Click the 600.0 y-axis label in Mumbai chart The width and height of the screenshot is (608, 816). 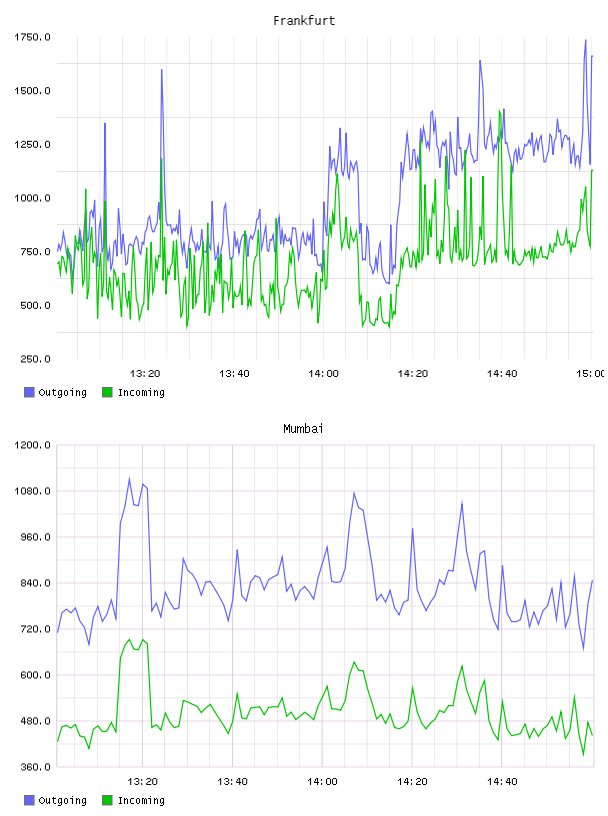pos(35,675)
